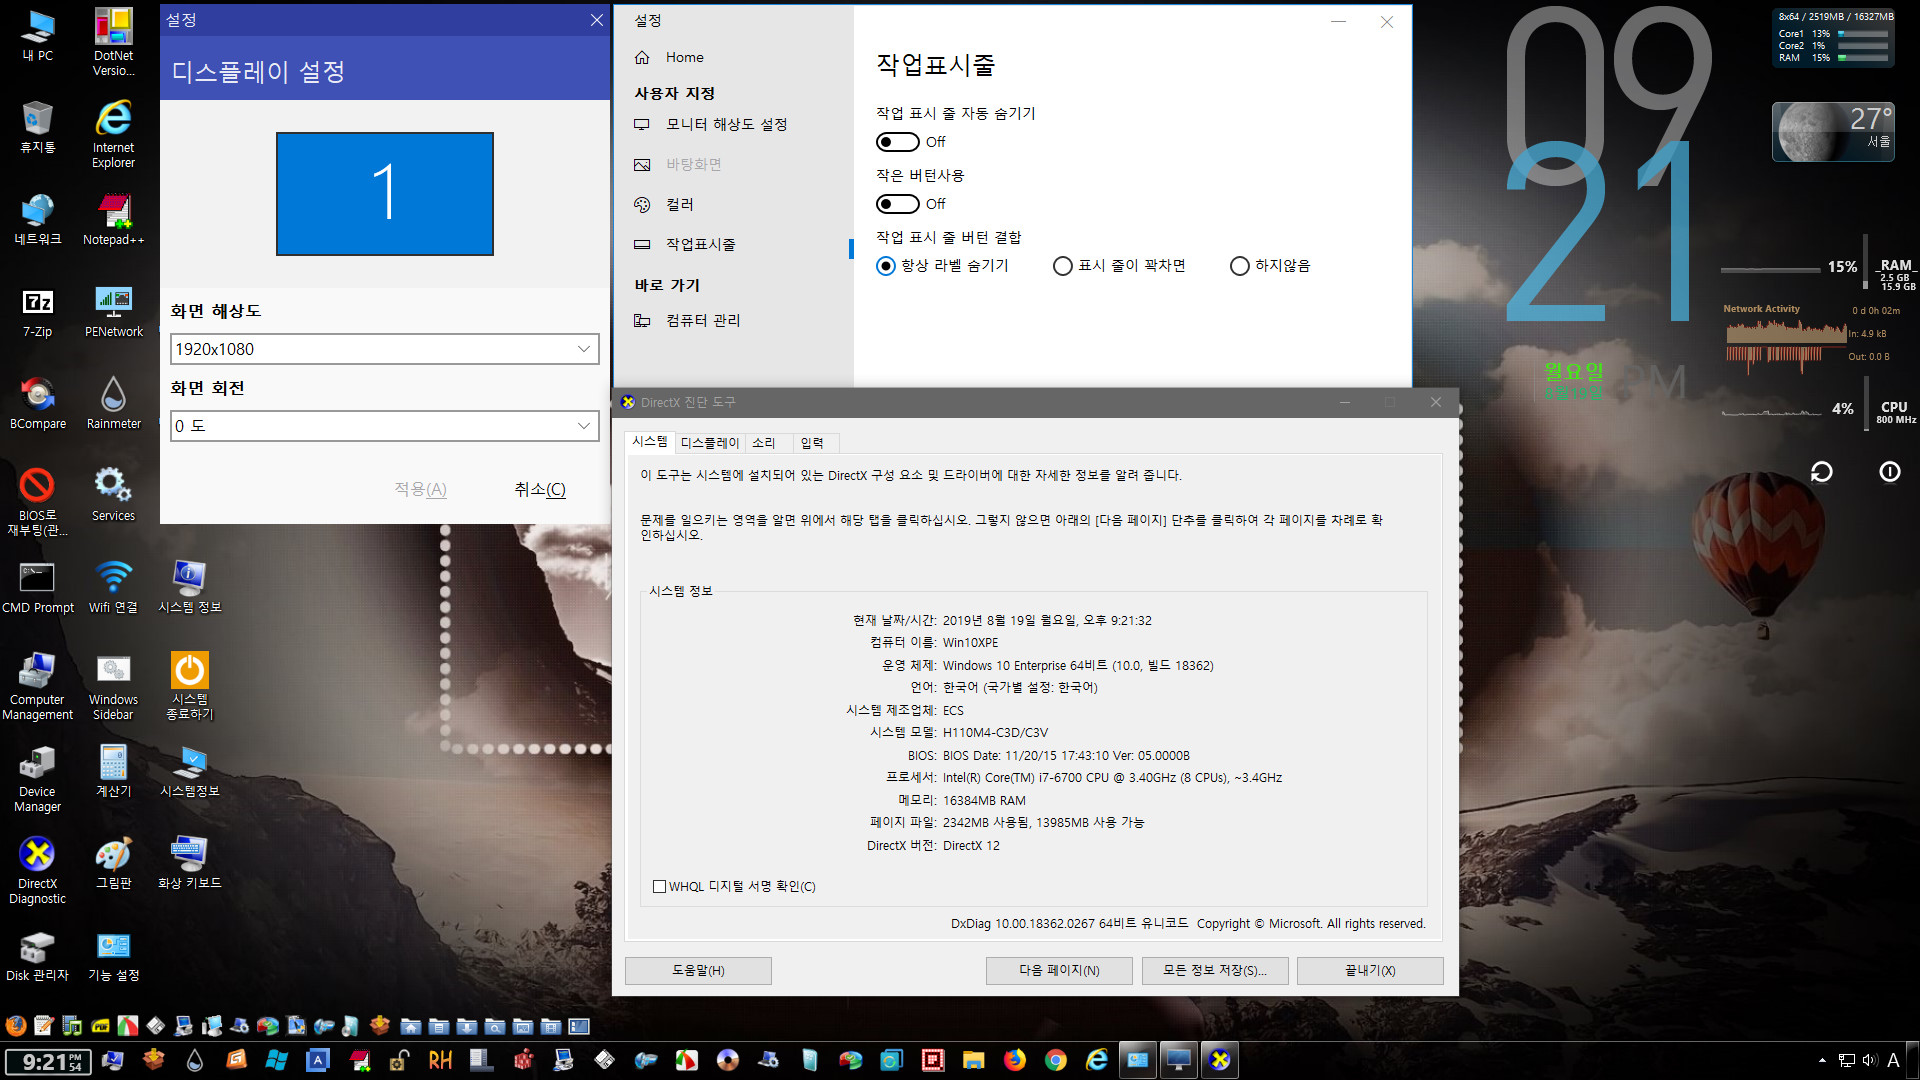
Task: Open the 내 PC desktop icon
Action: coord(38,35)
